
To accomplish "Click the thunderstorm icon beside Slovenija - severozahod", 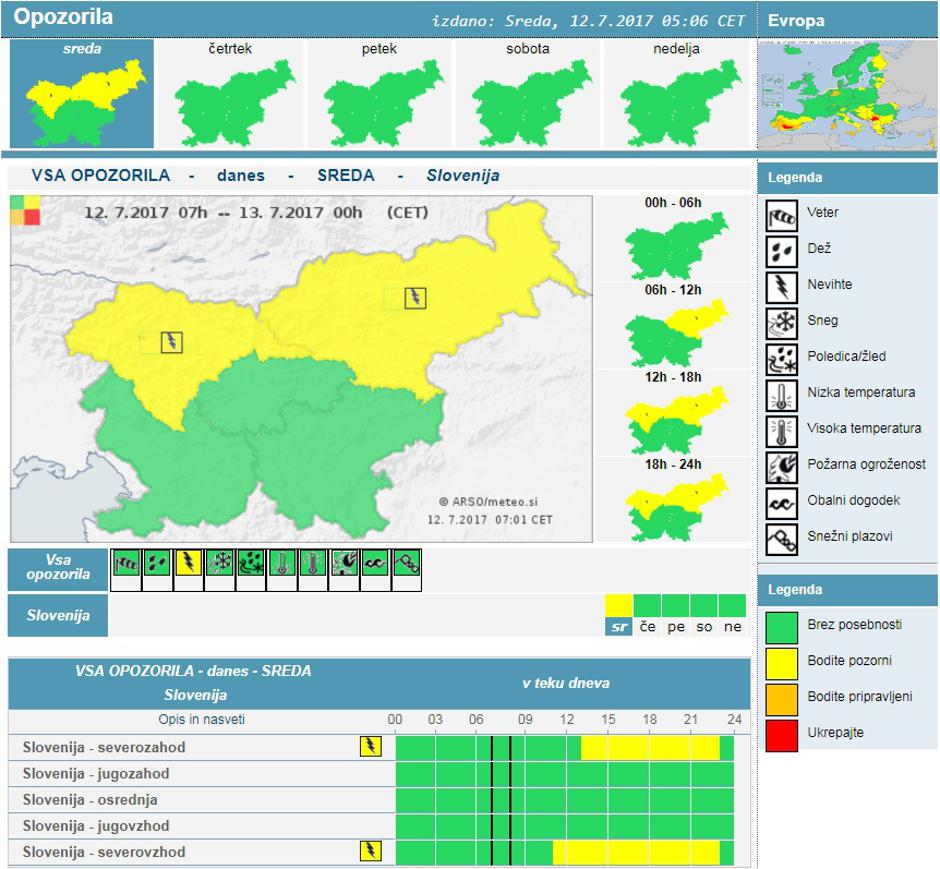I will pyautogui.click(x=371, y=746).
